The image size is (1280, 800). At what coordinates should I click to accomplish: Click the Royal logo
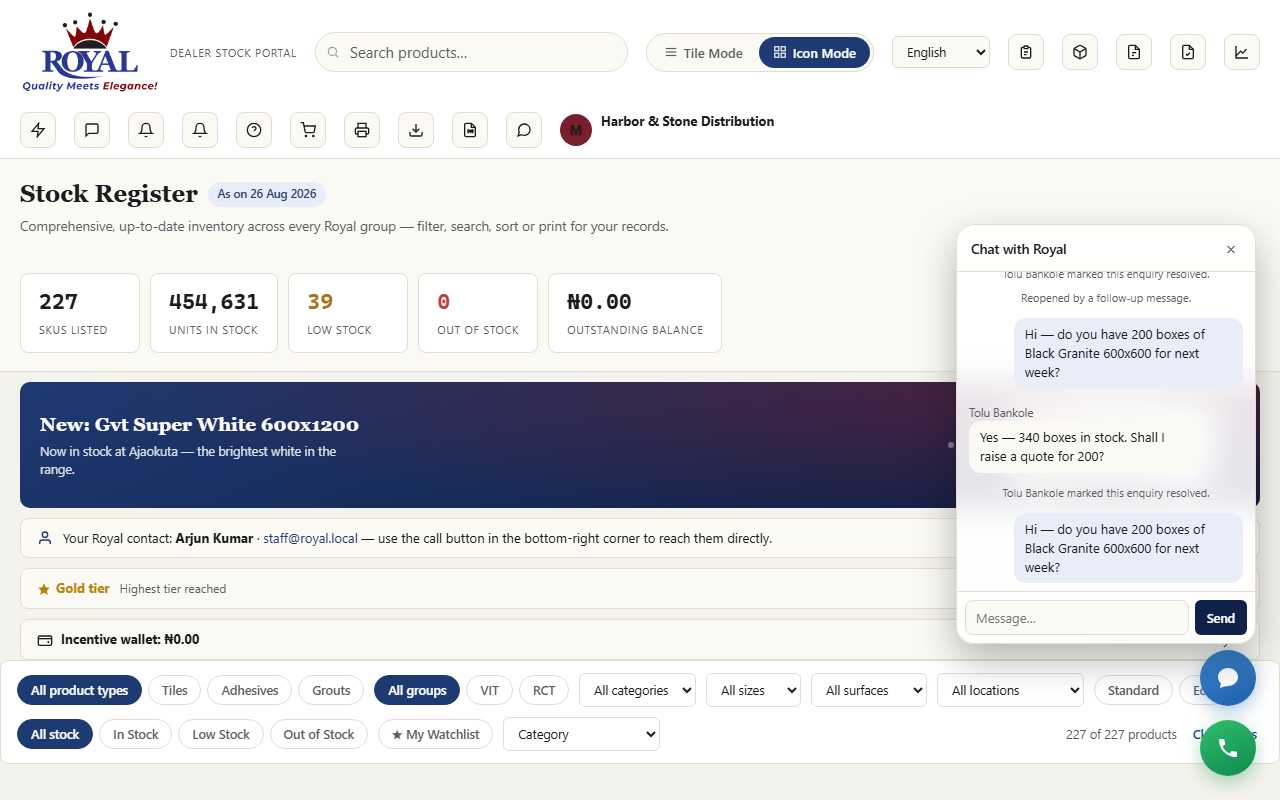[90, 53]
